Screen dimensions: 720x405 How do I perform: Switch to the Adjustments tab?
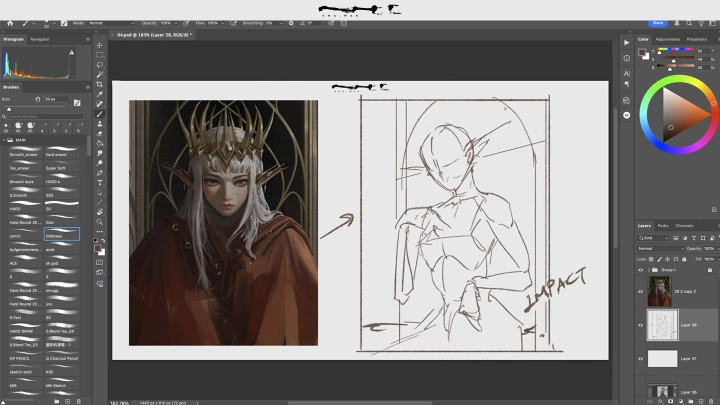[668, 39]
